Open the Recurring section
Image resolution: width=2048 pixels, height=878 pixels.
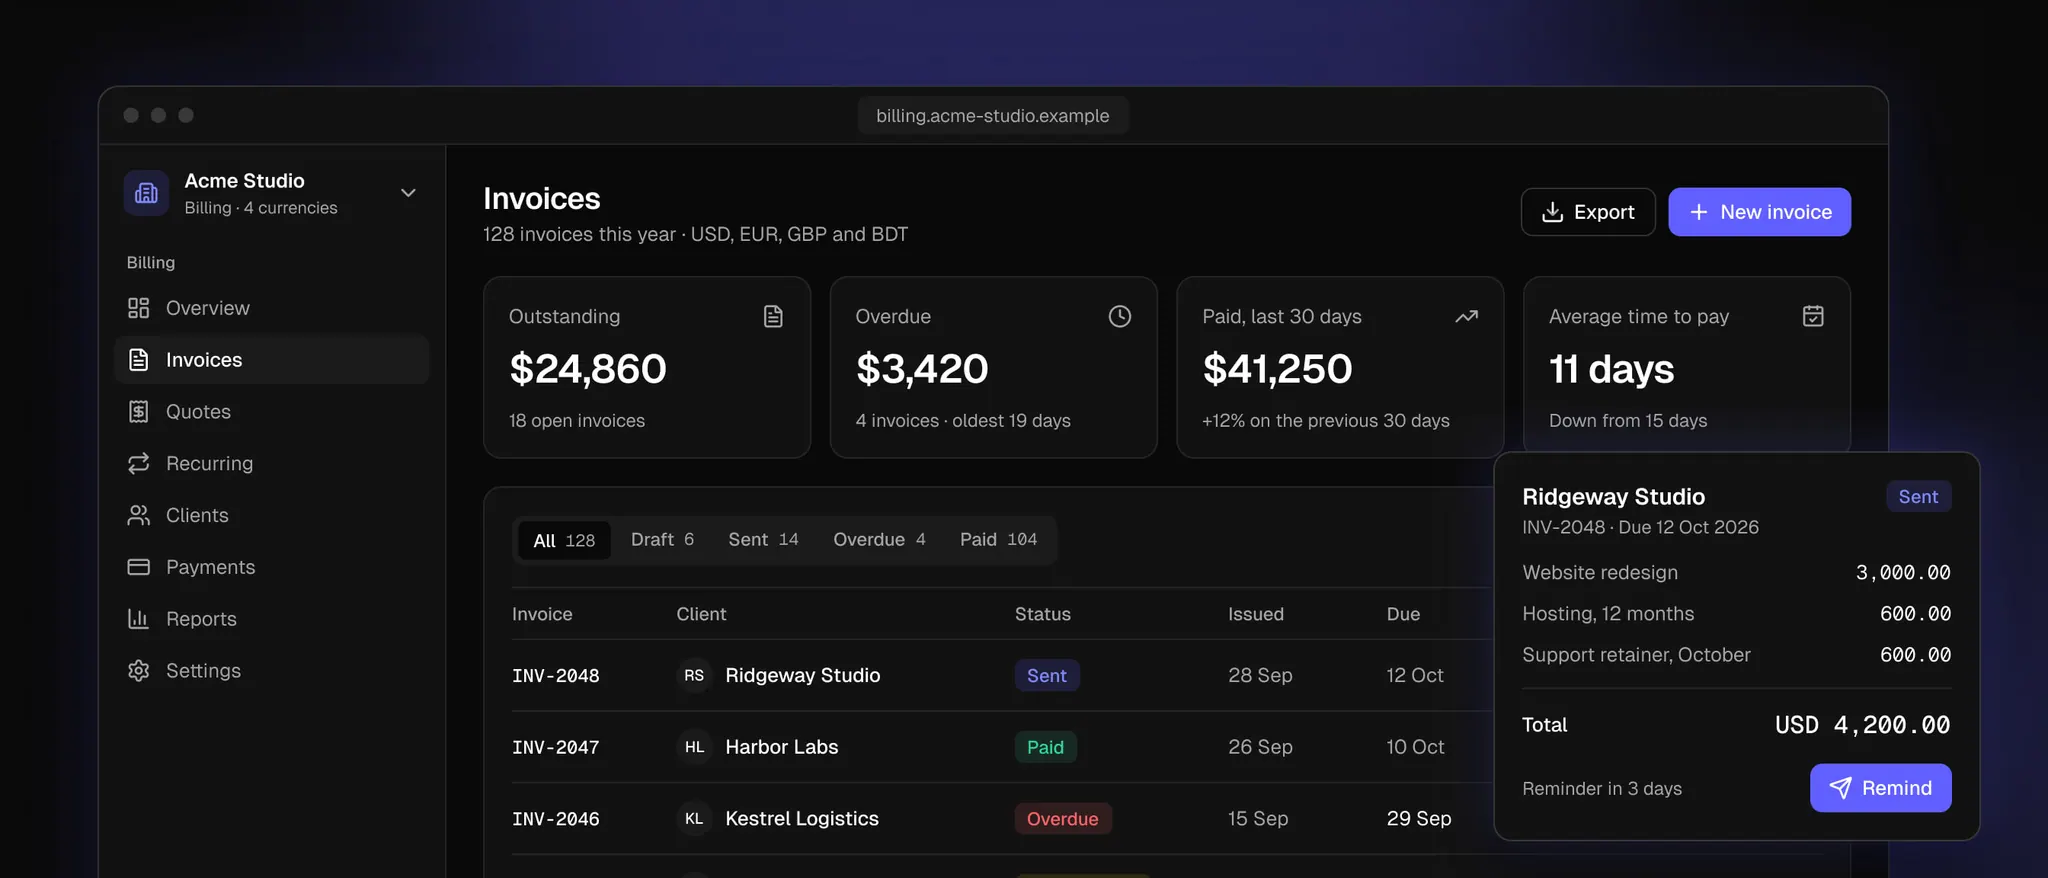pyautogui.click(x=272, y=463)
